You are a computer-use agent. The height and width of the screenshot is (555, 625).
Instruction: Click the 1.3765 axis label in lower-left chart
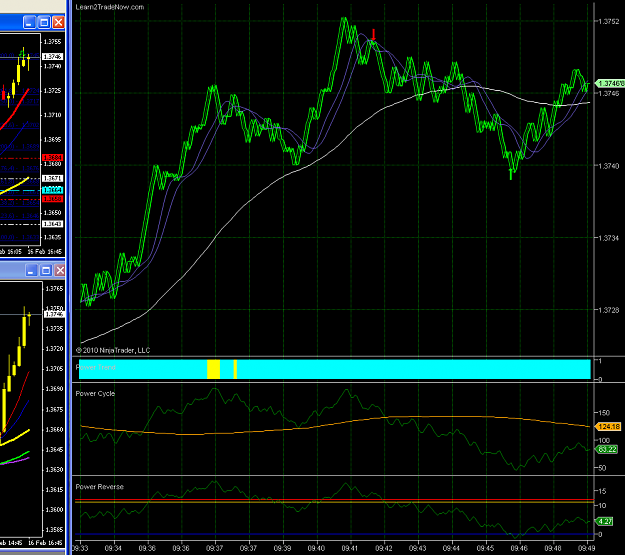[55, 289]
